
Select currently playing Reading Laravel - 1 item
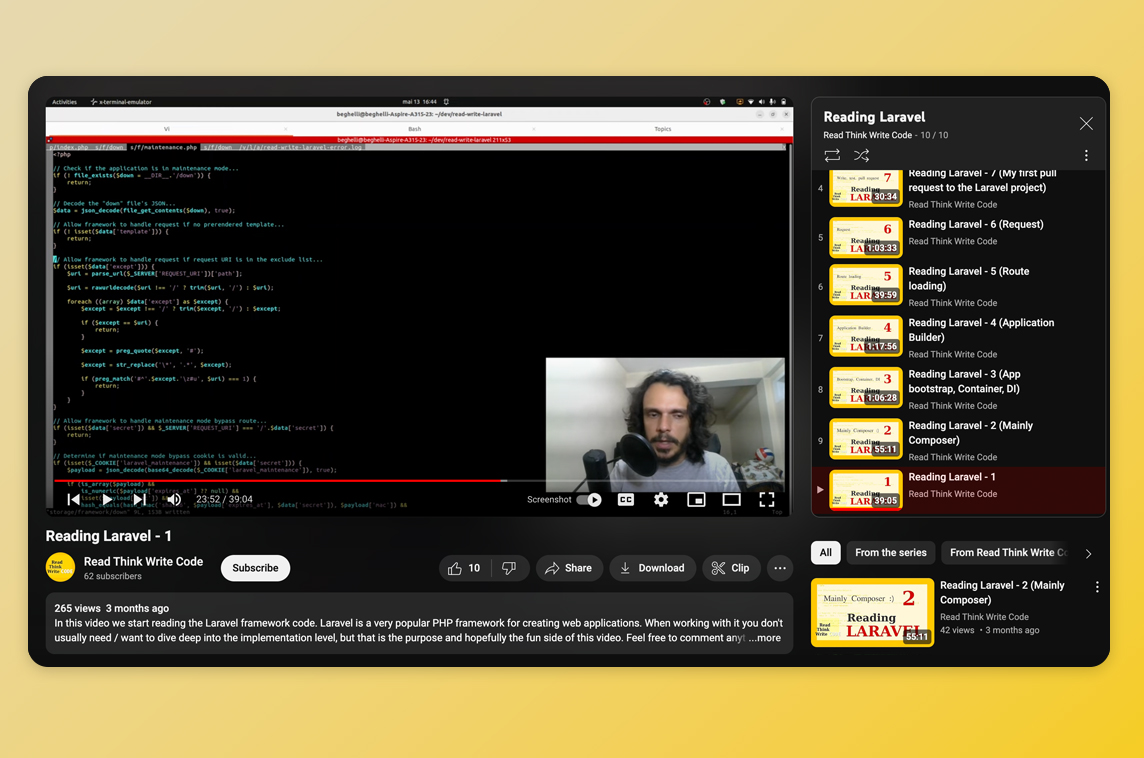click(x=958, y=490)
